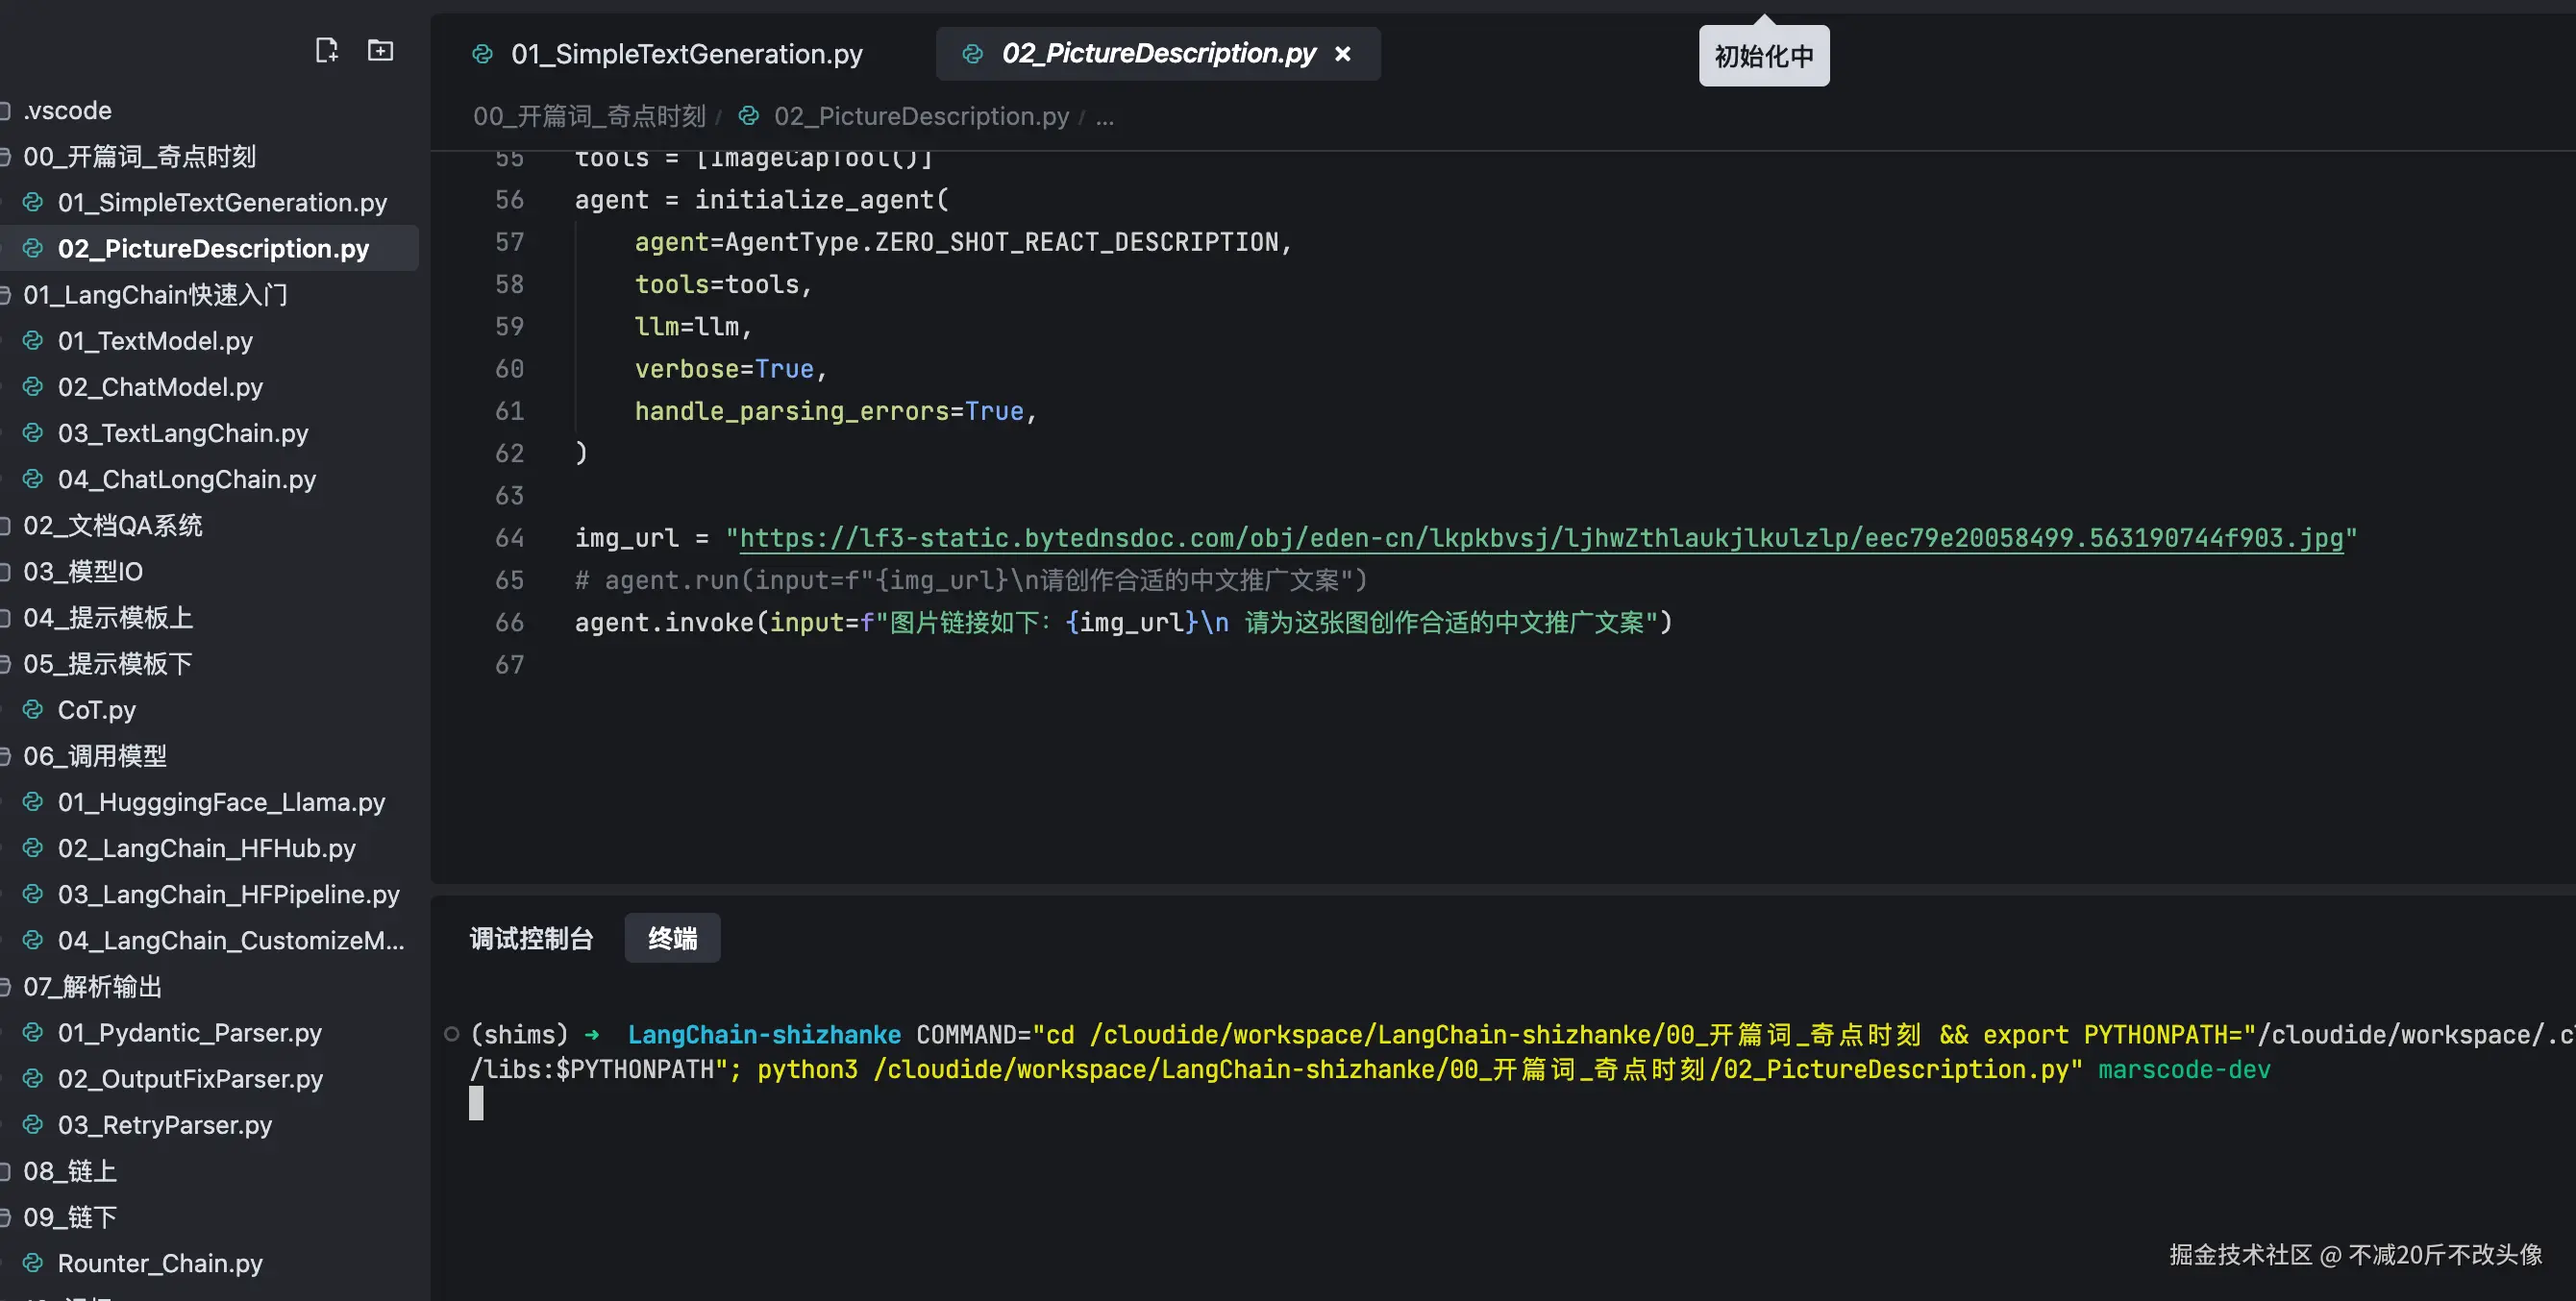Switch to 01_SimpleTextGeneration.py editor tab
This screenshot has width=2576, height=1301.
pos(686,54)
